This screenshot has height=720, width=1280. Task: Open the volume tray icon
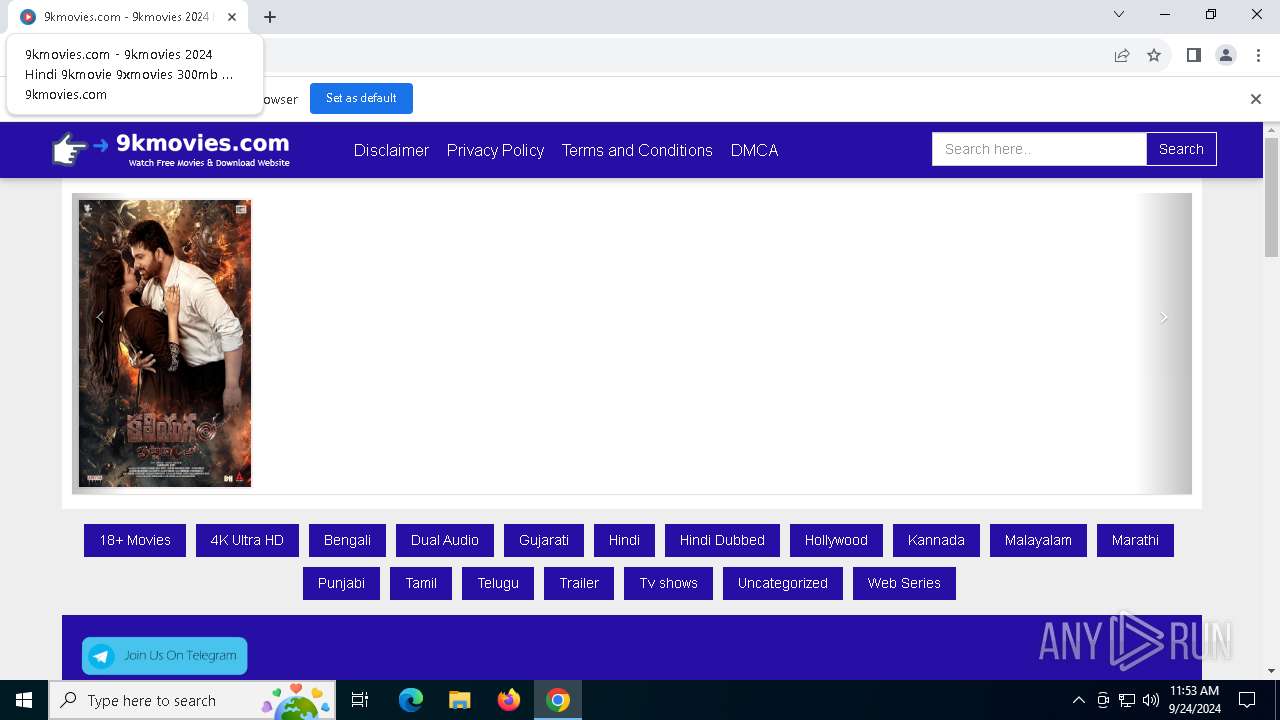pyautogui.click(x=1151, y=700)
